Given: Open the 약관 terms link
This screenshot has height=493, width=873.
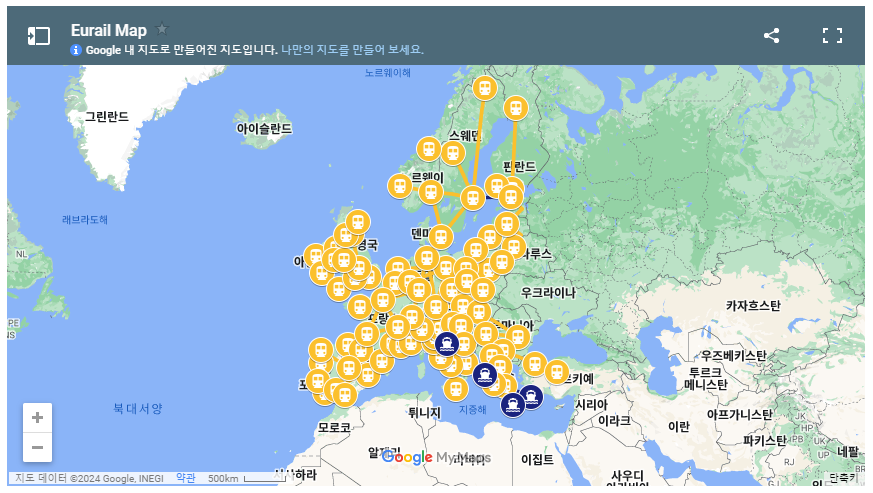Looking at the screenshot, I should click(185, 478).
